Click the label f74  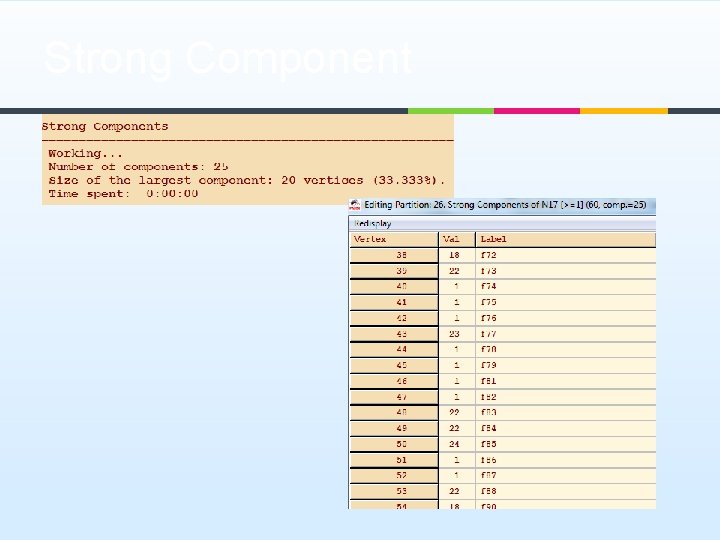tap(489, 287)
